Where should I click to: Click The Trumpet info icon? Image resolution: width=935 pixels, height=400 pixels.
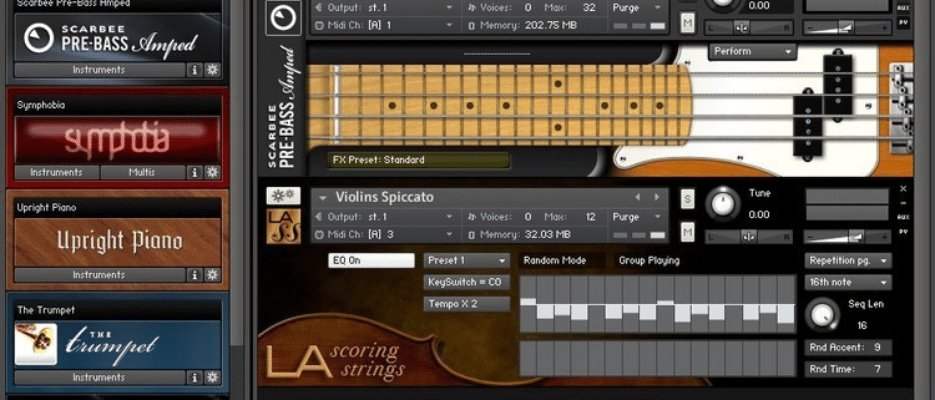point(194,377)
